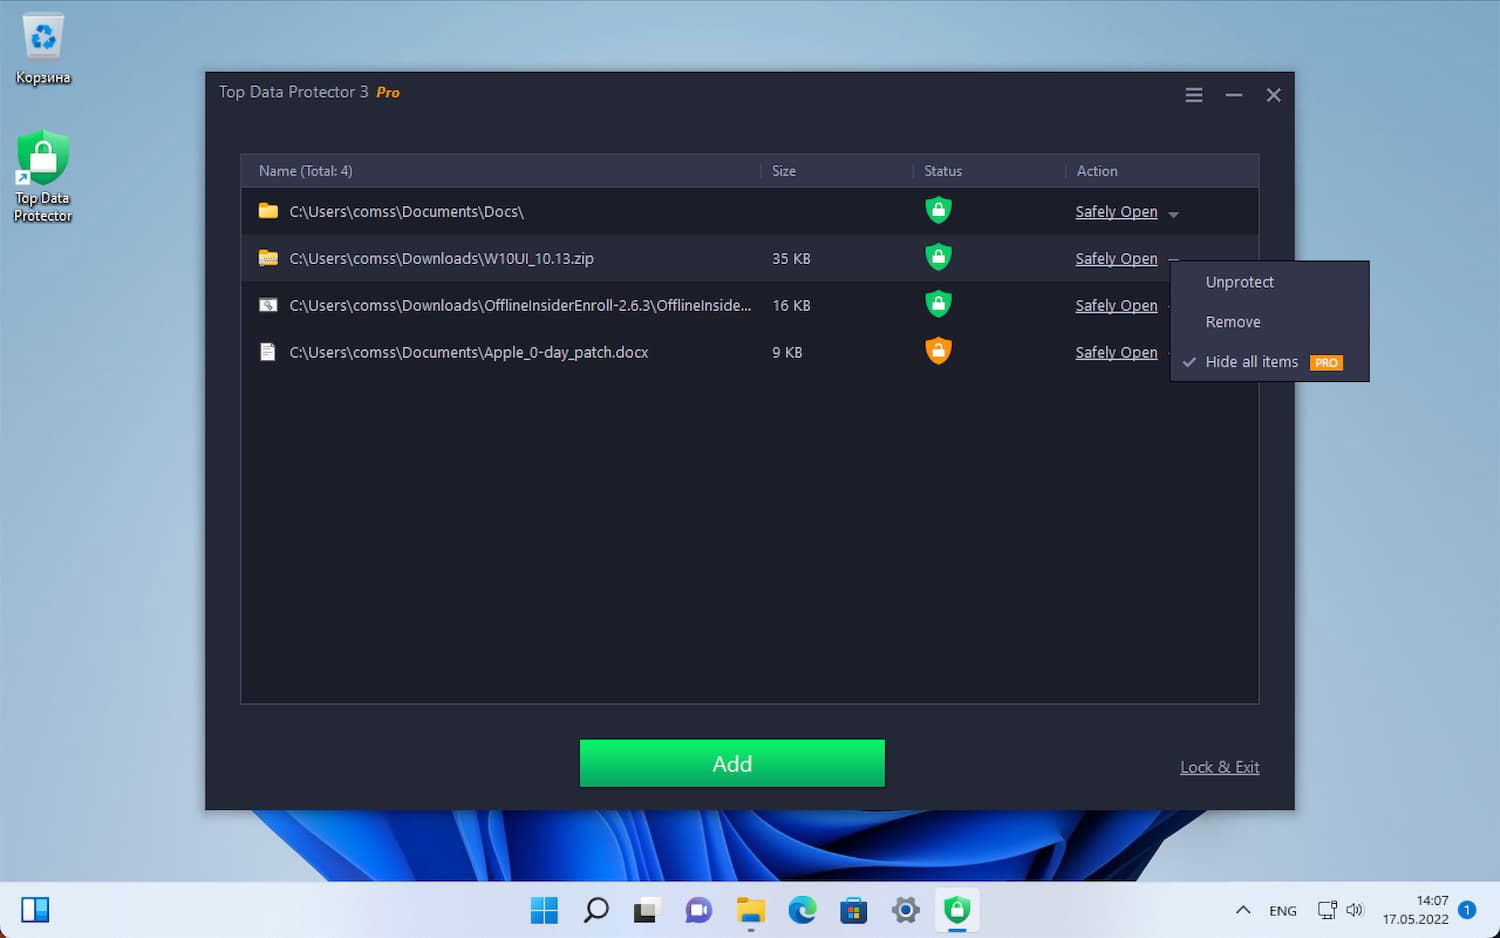
Task: Show hidden icons in the system tray
Action: (x=1243, y=910)
